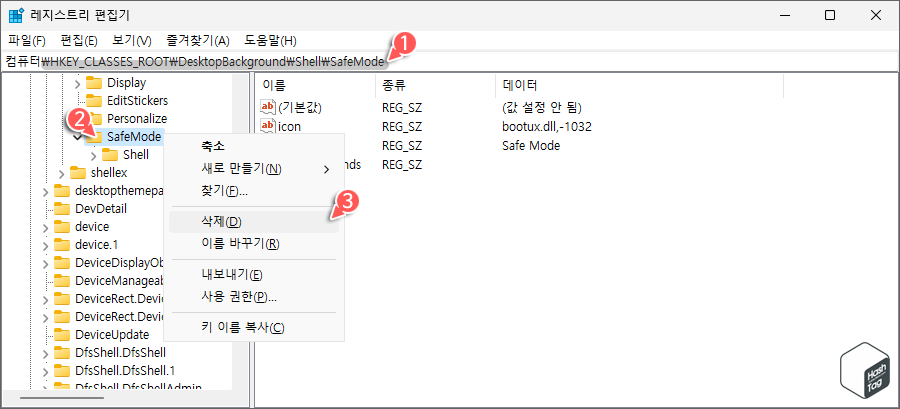Click the DfsShell.DfsShell folder icon
This screenshot has width=900, height=409.
(x=61, y=352)
